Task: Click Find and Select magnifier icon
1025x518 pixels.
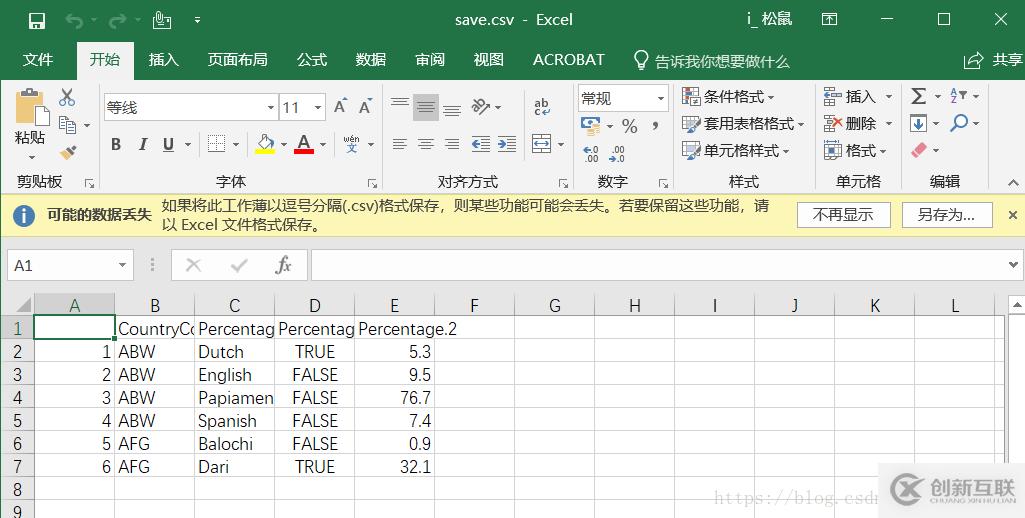Action: pos(959,123)
